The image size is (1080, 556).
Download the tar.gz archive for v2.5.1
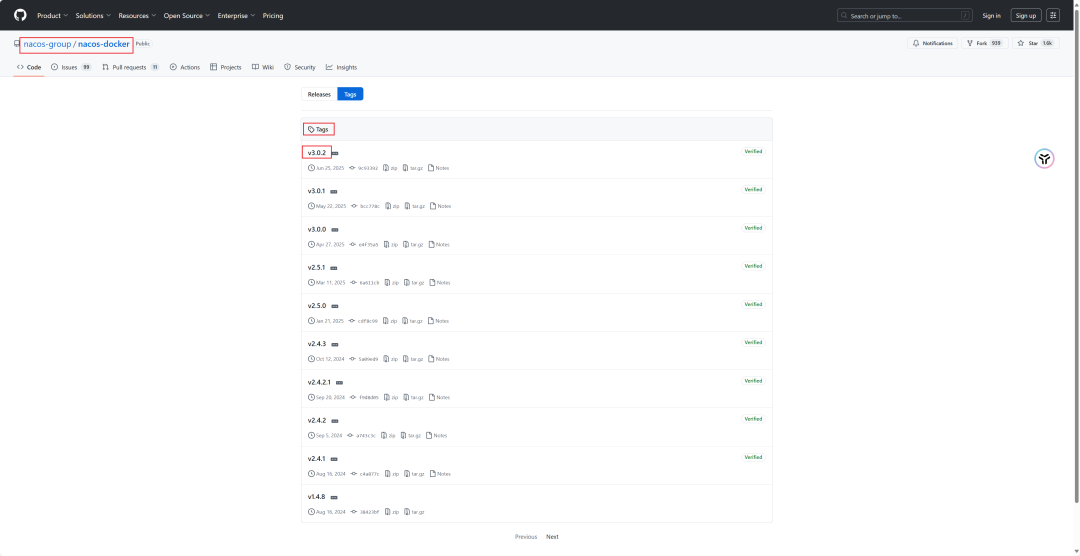[413, 282]
